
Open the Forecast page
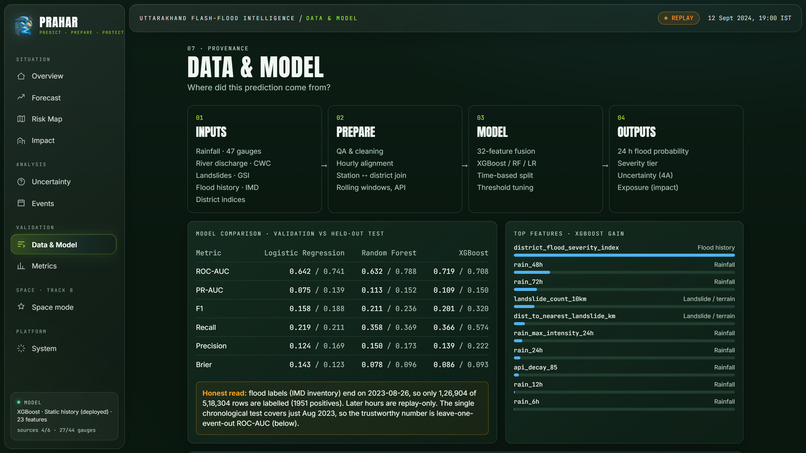point(63,98)
